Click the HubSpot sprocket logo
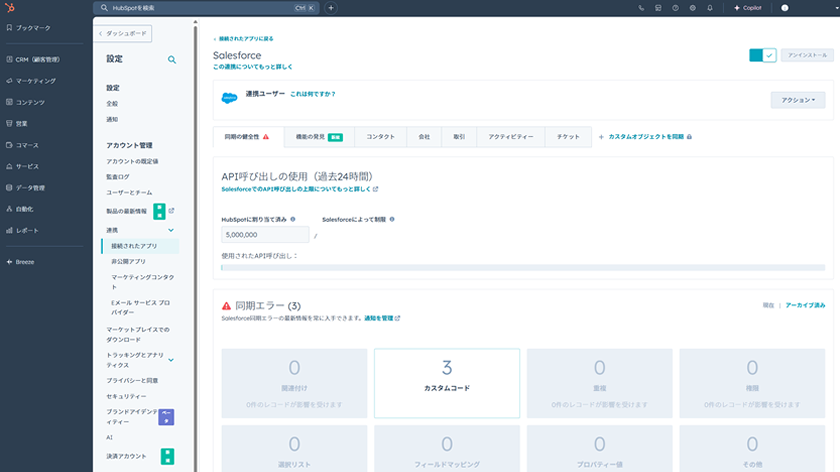840x472 pixels. [x=10, y=8]
